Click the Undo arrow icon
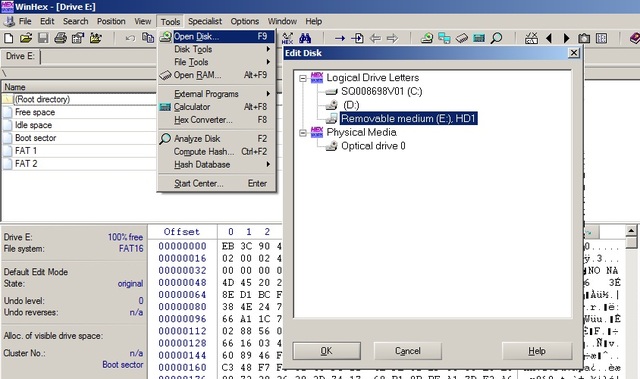 [130, 38]
